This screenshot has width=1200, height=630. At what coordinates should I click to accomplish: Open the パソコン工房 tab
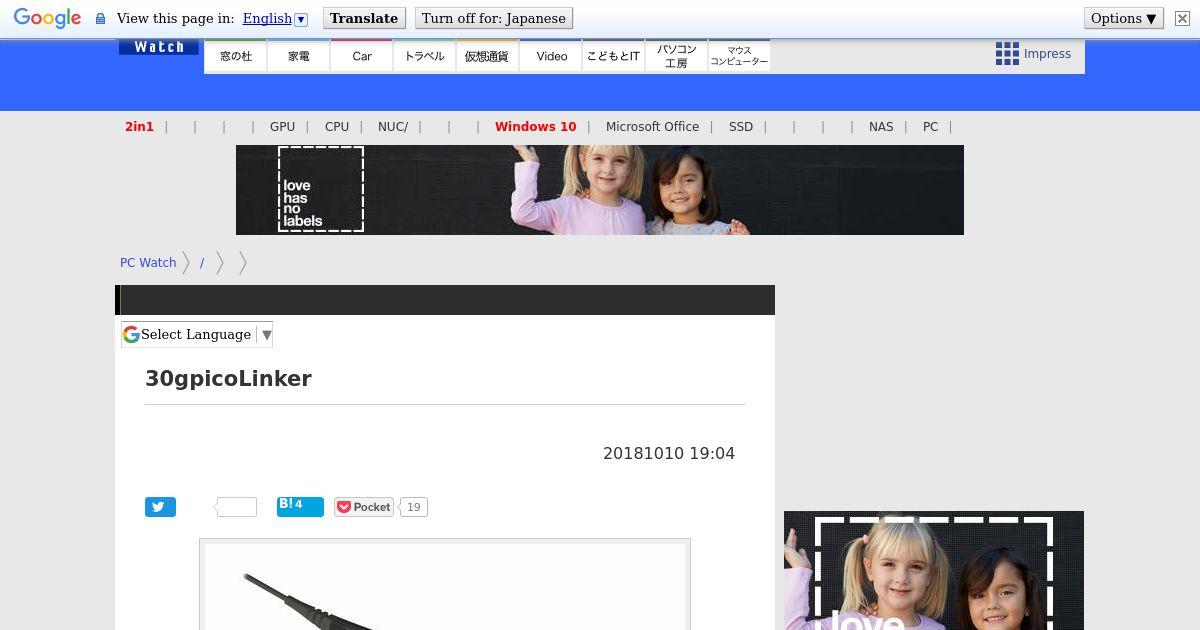pyautogui.click(x=676, y=56)
